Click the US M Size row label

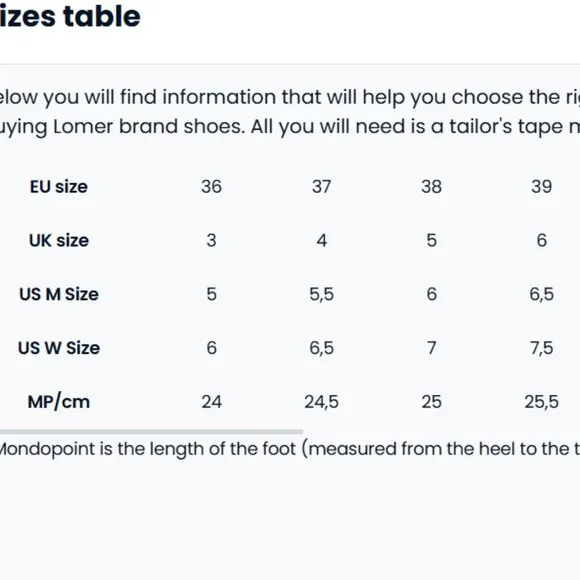tap(59, 294)
